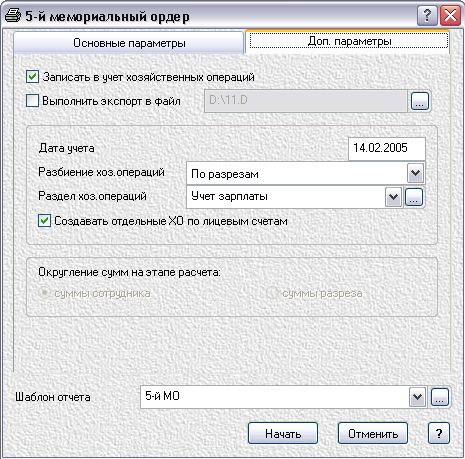The width and height of the screenshot is (465, 459).
Task: Expand the Раздел хоз.операций dropdown arrow
Action: point(393,197)
